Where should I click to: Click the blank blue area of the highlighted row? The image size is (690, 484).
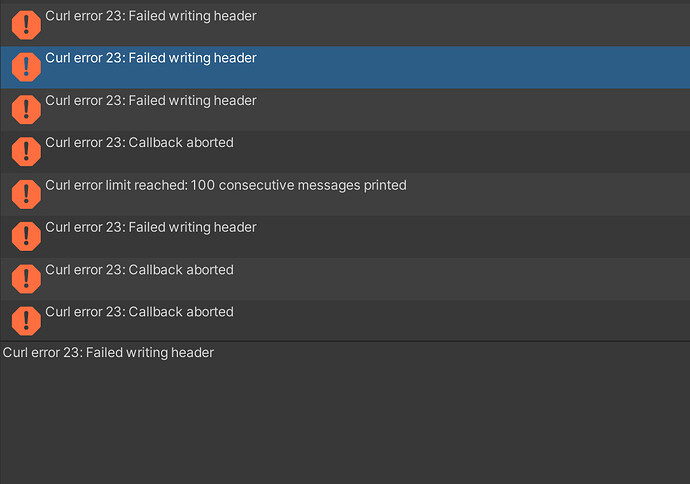[473, 67]
